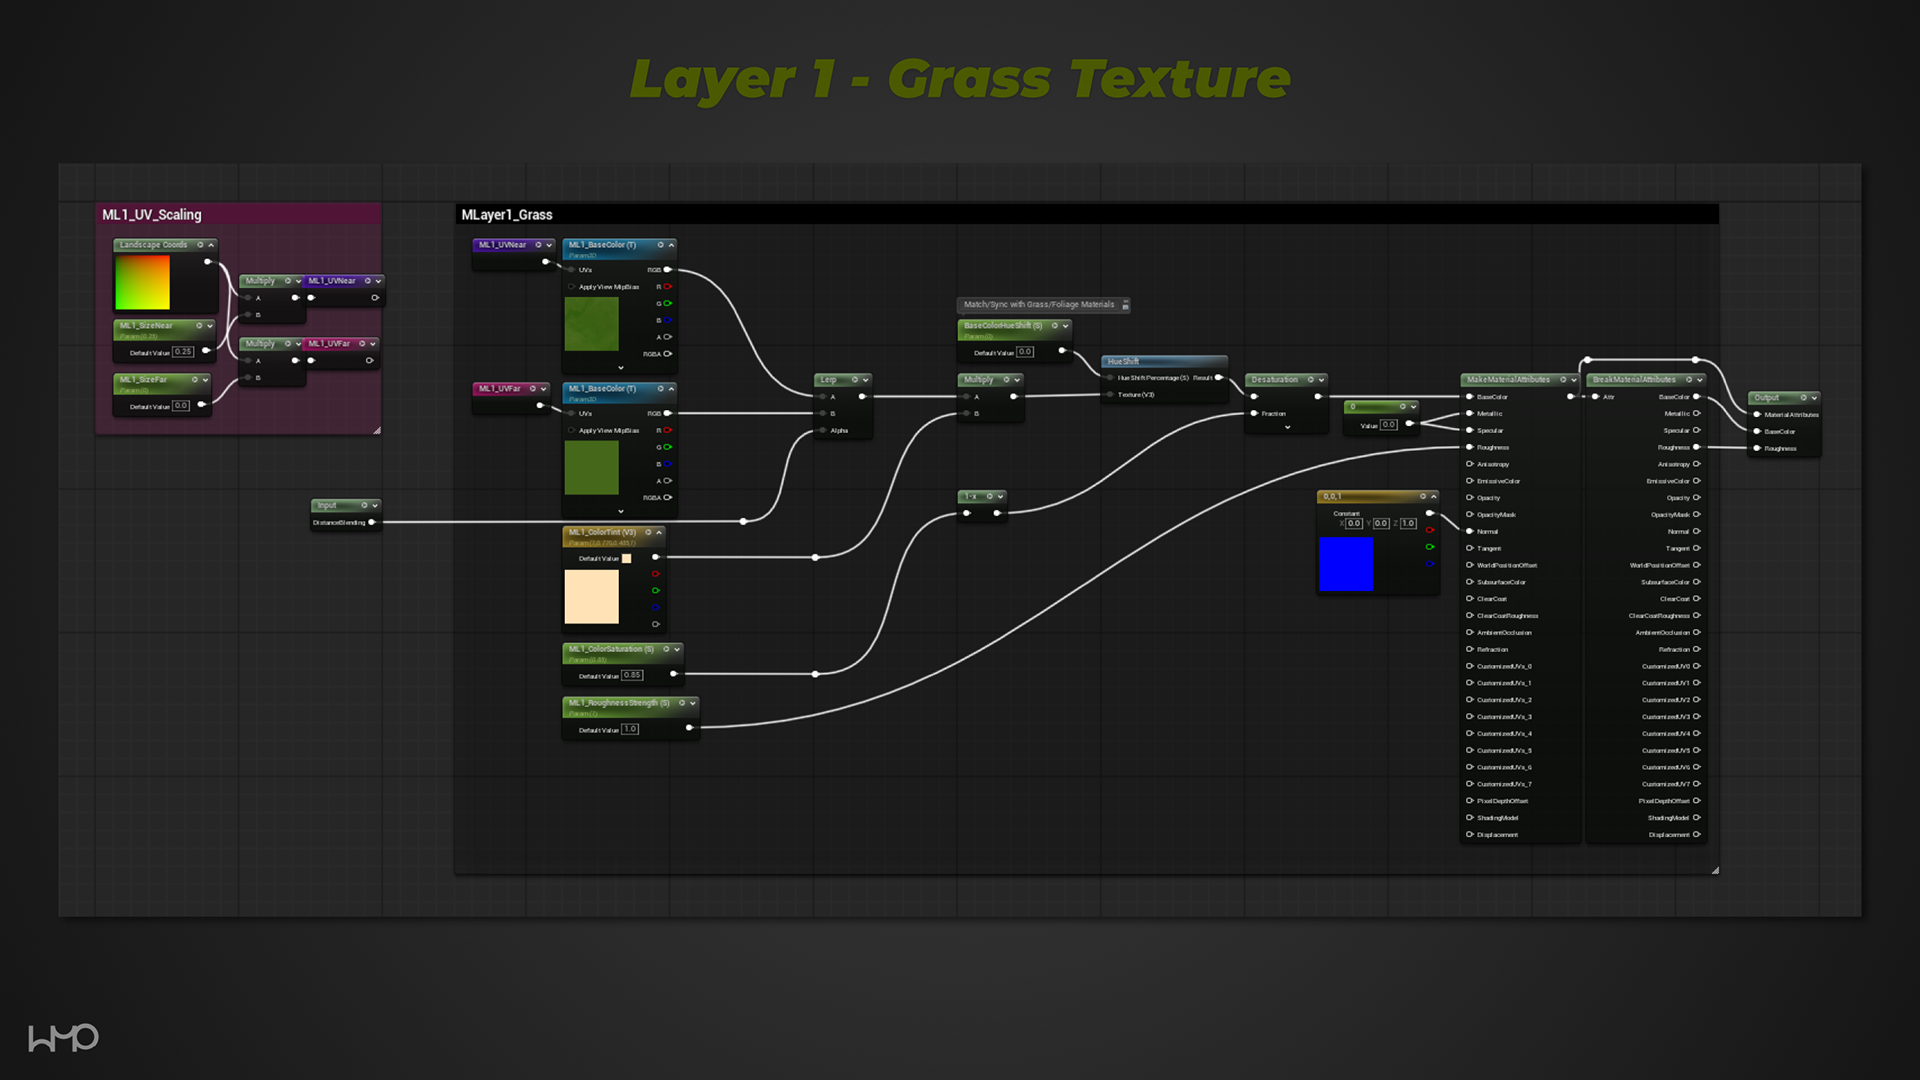
Task: Click the ML1_ColorTint default value color swatch
Action: tap(627, 559)
